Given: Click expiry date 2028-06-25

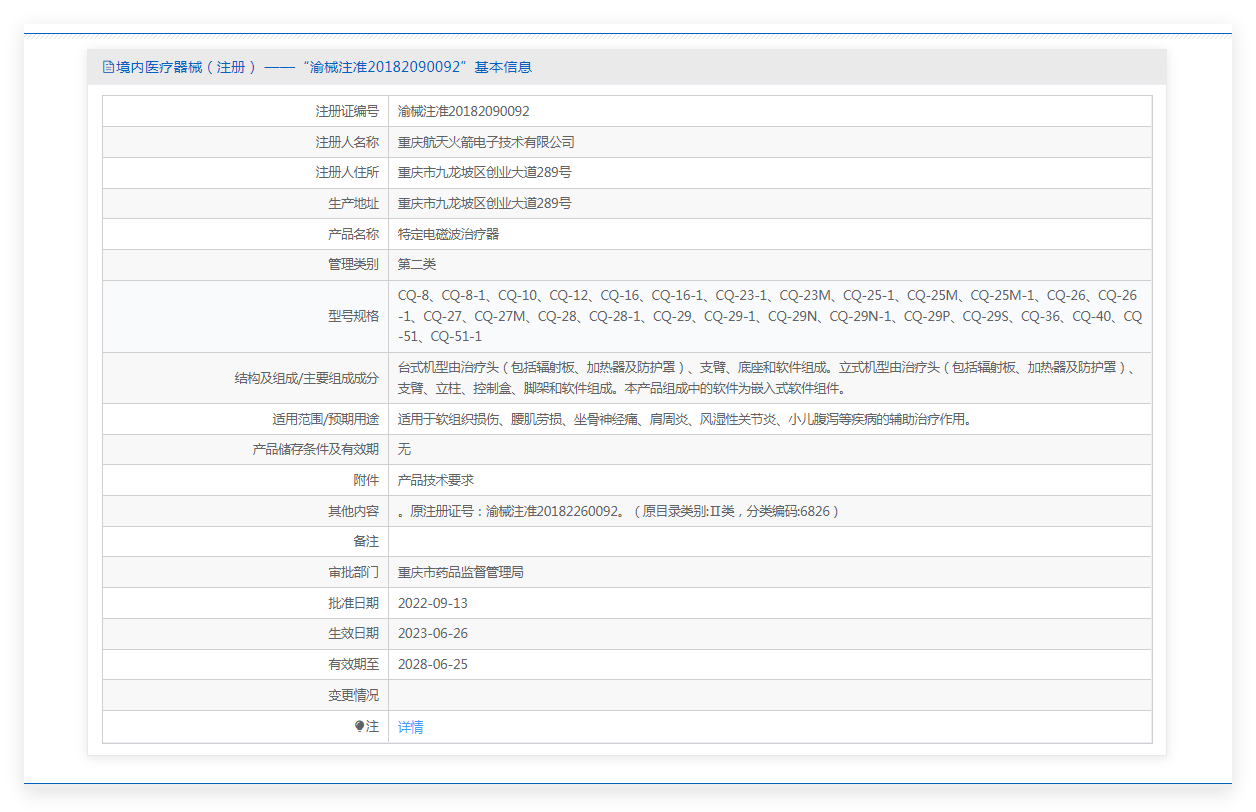Looking at the screenshot, I should point(432,664).
